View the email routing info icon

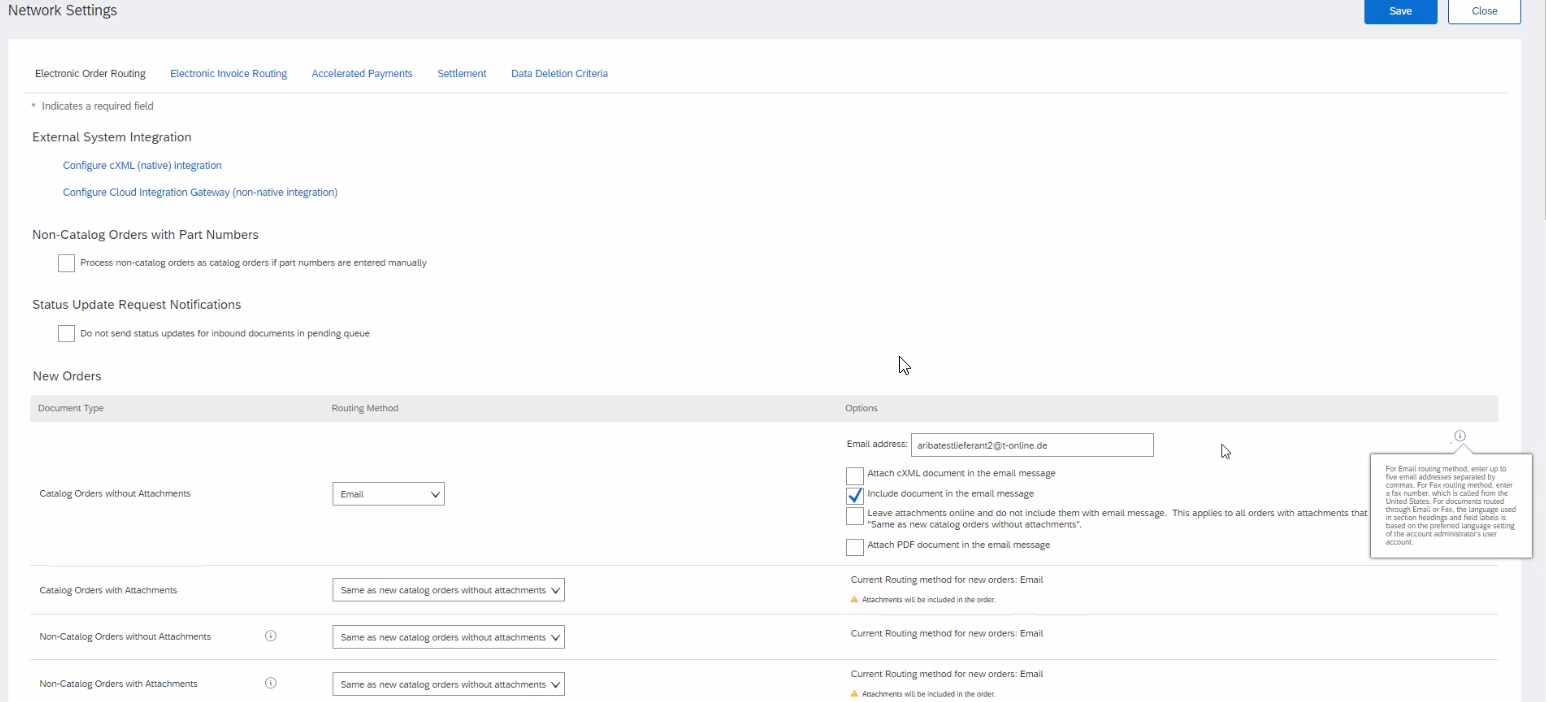(1459, 436)
